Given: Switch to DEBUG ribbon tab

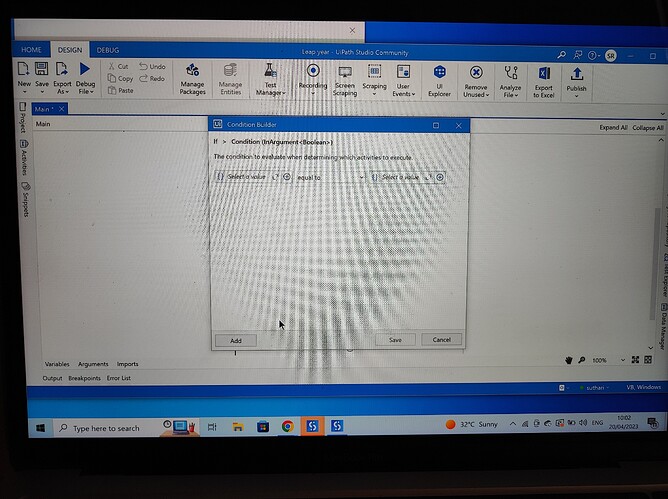Looking at the screenshot, I should tap(108, 50).
